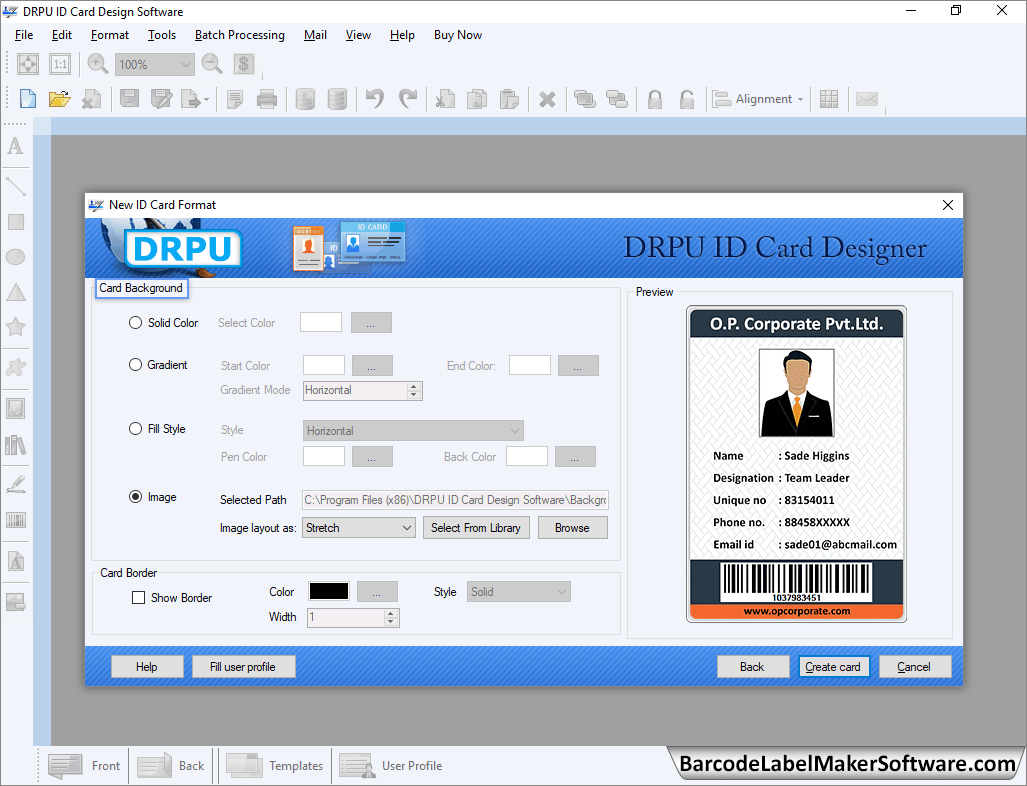1027x786 pixels.
Task: Select the Solid Color radio button
Action: [135, 322]
